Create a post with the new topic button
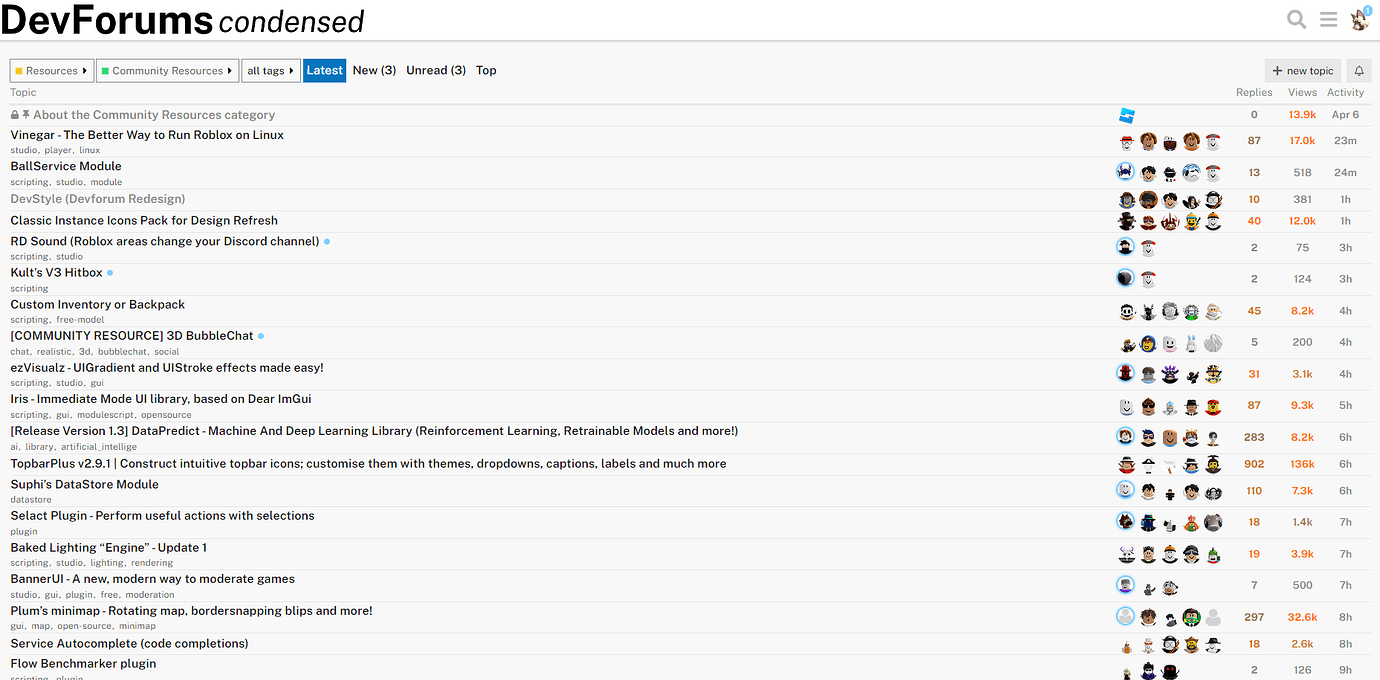 (1302, 70)
